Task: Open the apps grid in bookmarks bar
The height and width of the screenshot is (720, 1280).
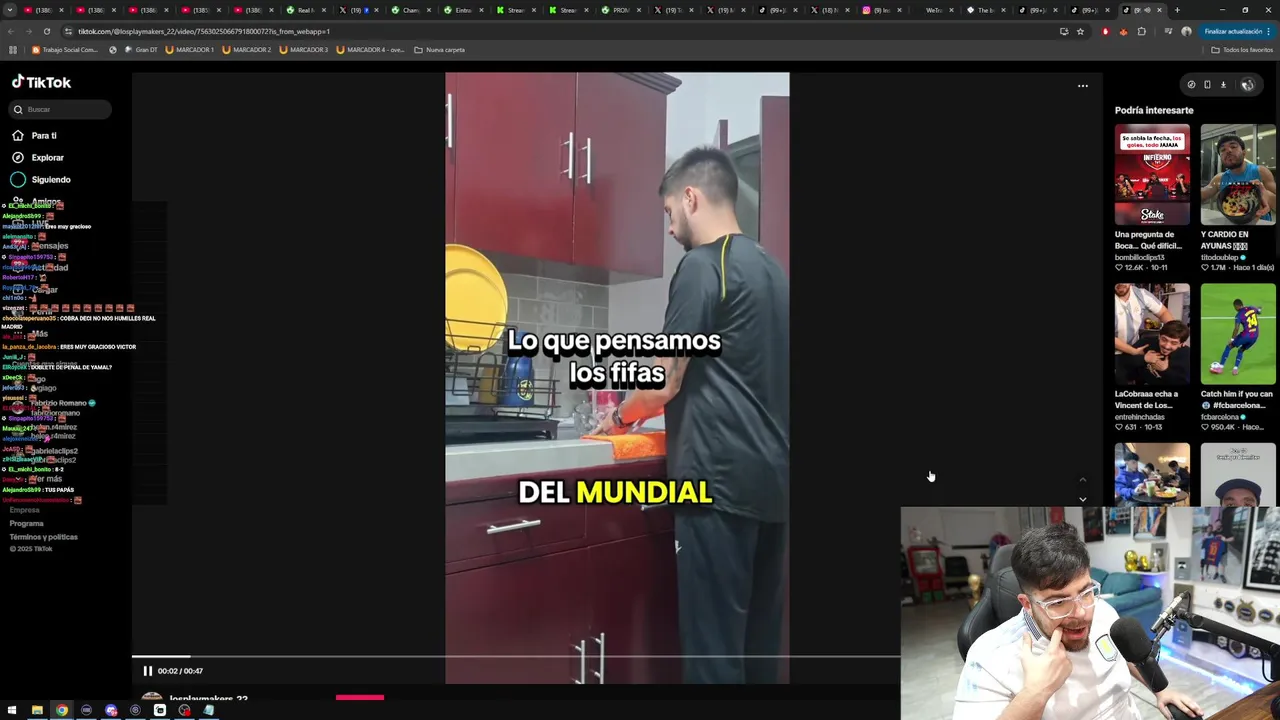Action: 12,49
